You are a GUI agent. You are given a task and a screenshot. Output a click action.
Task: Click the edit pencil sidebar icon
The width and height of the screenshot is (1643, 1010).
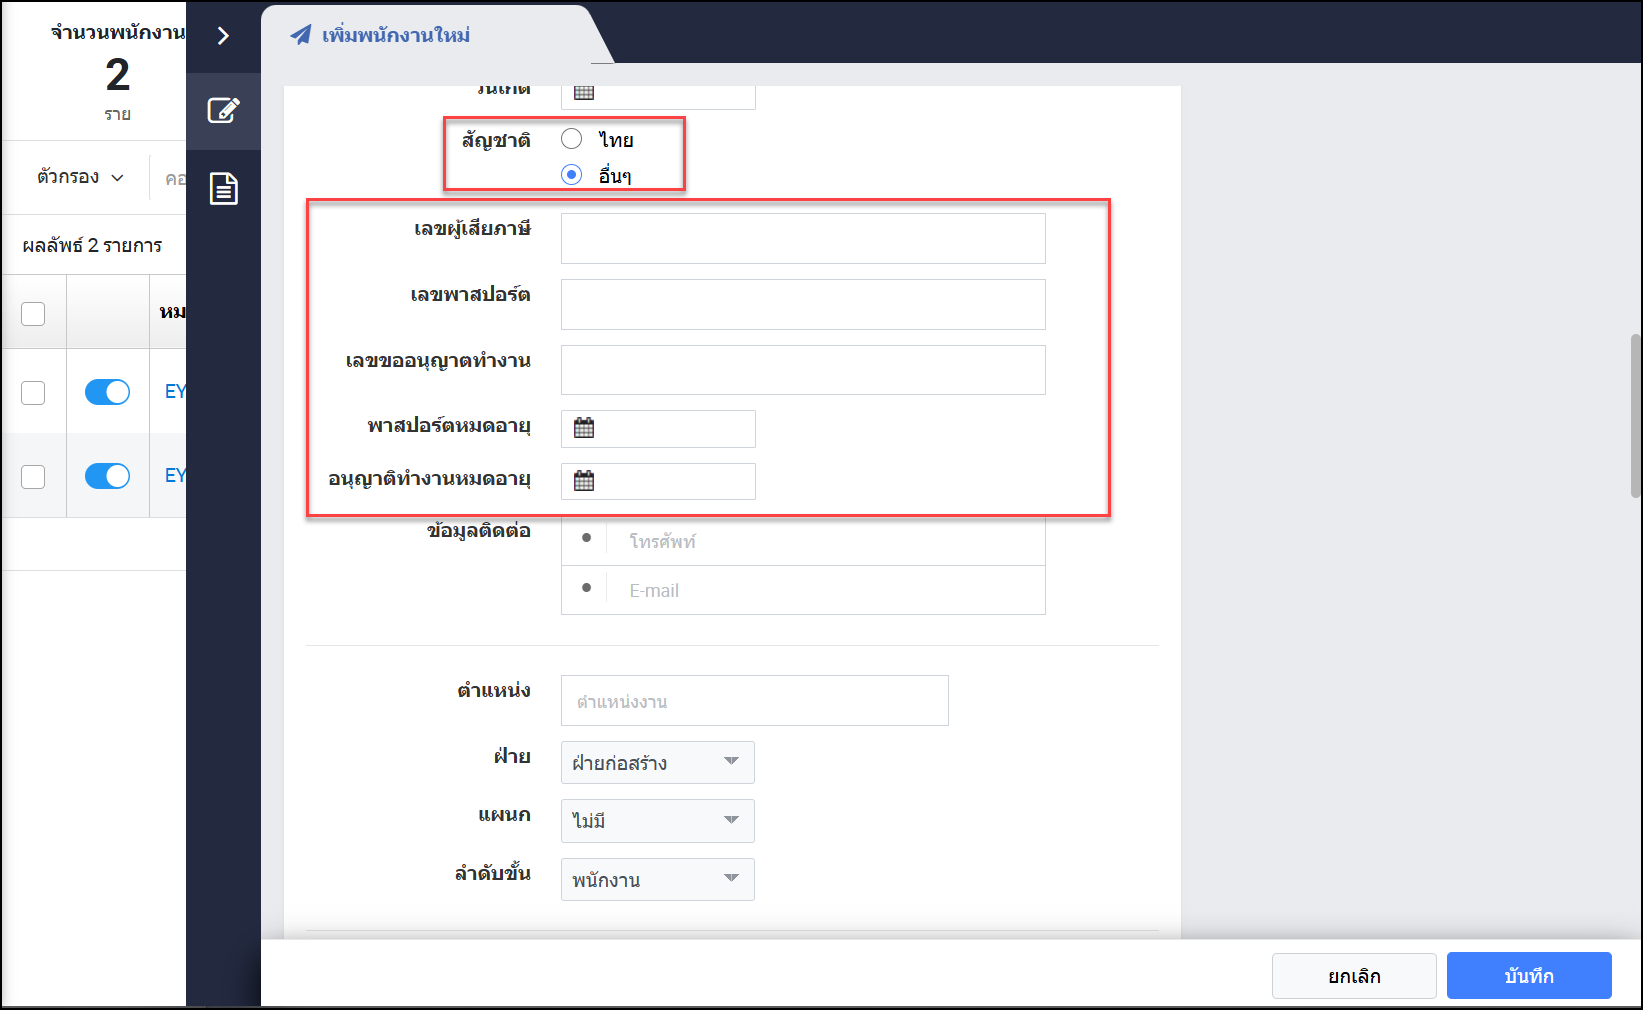pos(223,110)
